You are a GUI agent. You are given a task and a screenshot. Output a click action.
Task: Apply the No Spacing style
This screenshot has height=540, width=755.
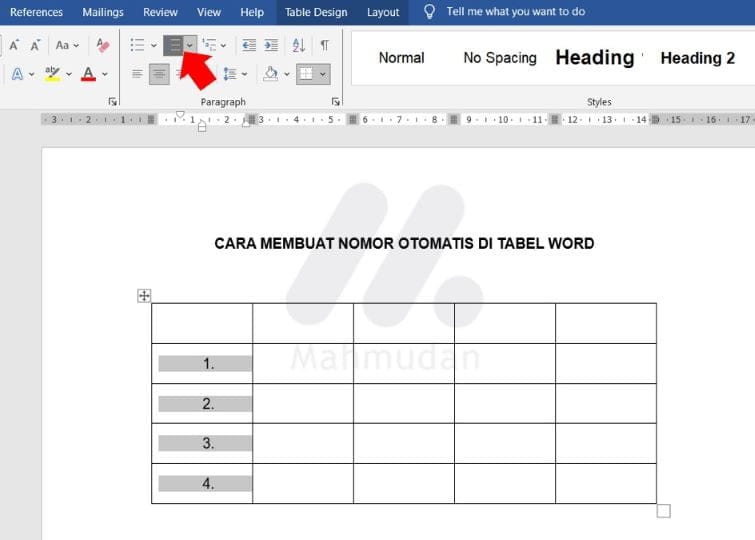tap(499, 58)
